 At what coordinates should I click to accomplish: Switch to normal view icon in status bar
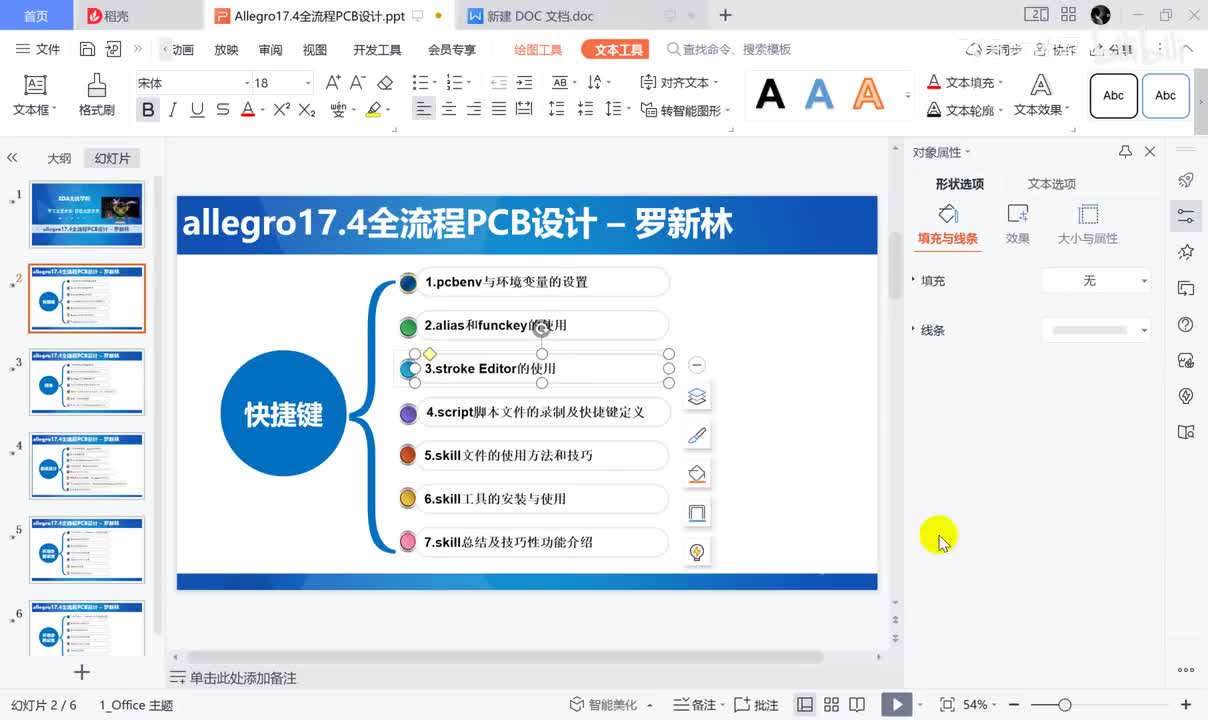(805, 705)
